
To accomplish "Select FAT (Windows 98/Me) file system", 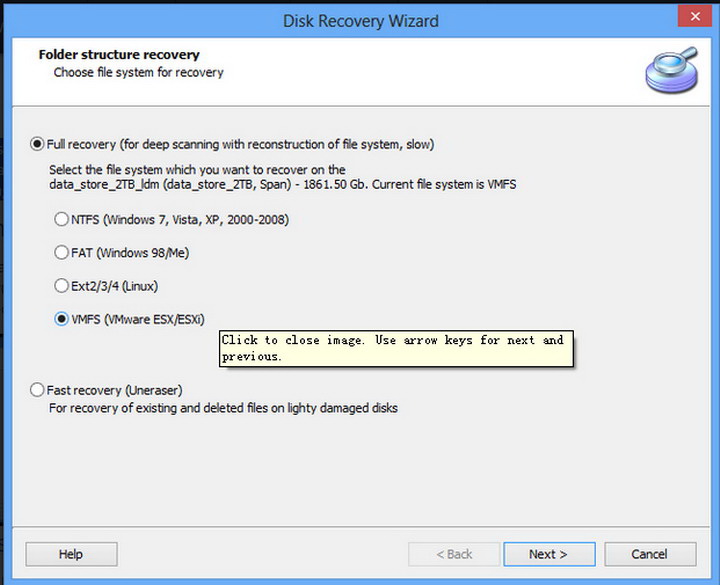I will (62, 253).
